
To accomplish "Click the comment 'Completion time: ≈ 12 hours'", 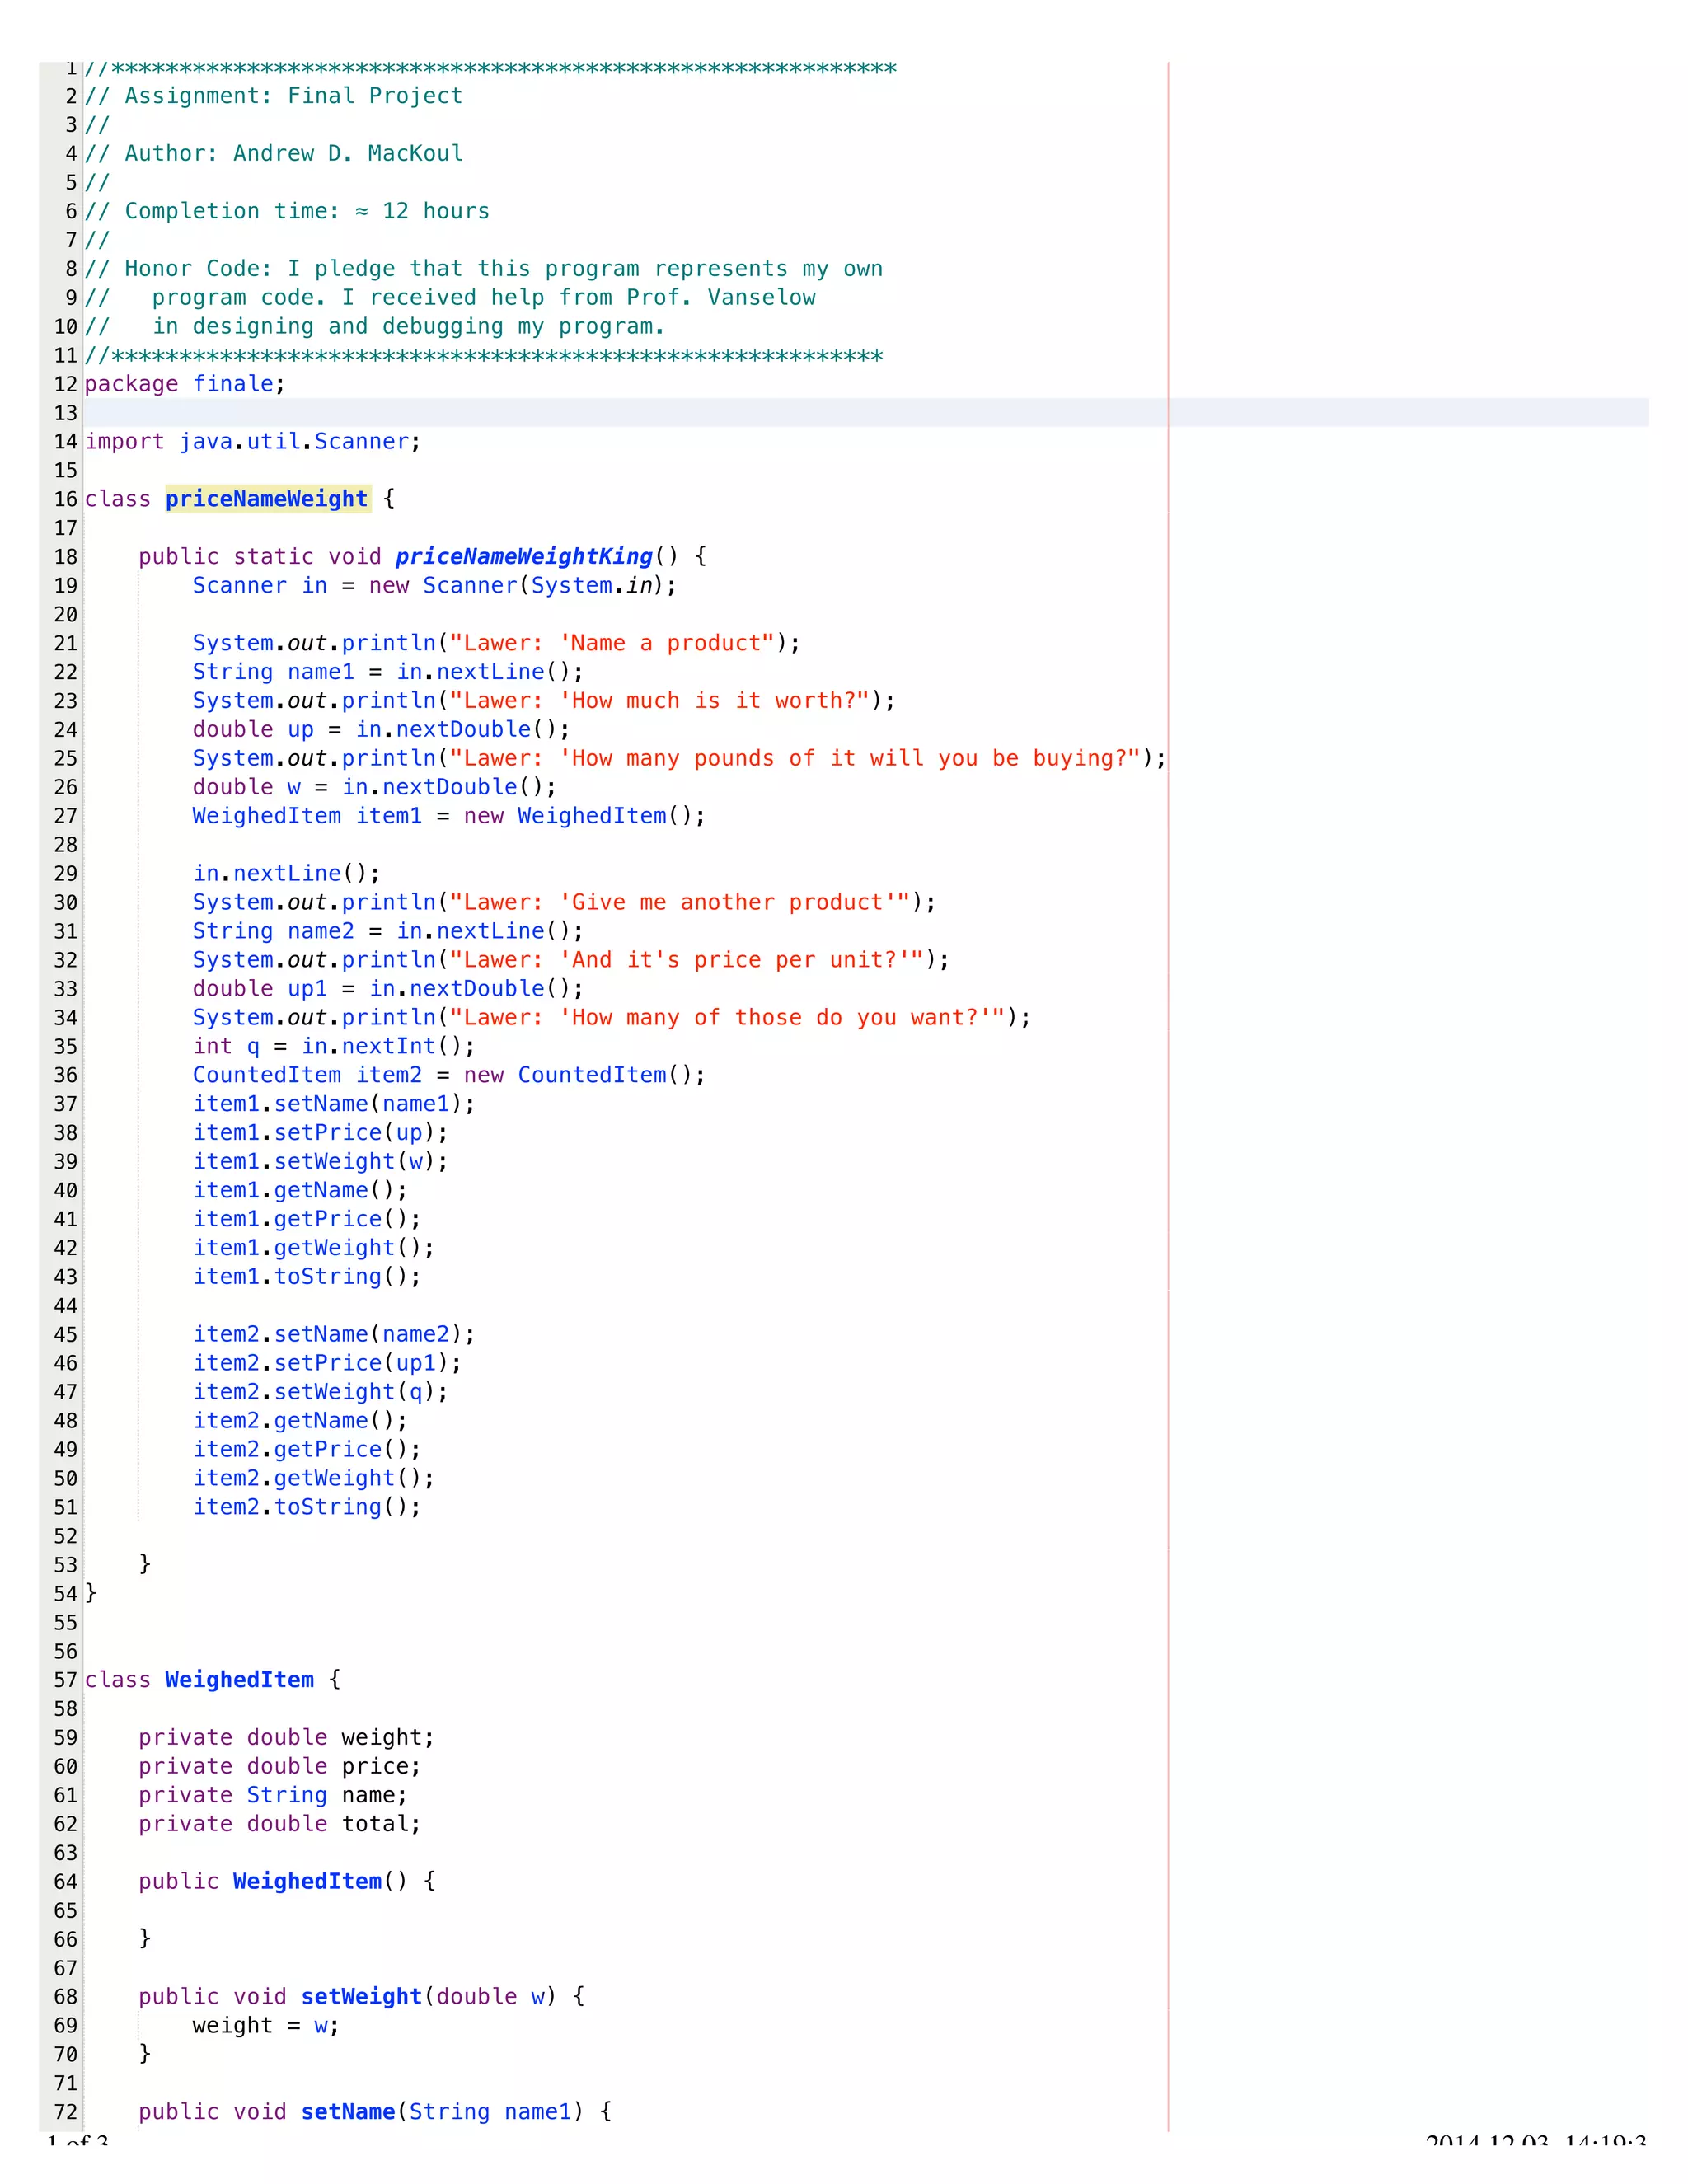I will [x=307, y=211].
